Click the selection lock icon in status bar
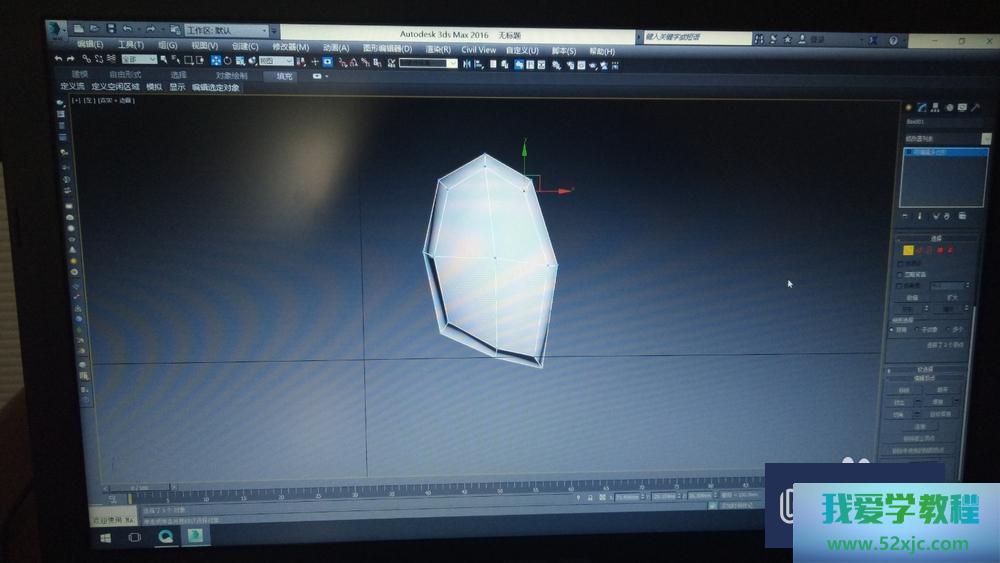The height and width of the screenshot is (563, 1000). click(590, 497)
